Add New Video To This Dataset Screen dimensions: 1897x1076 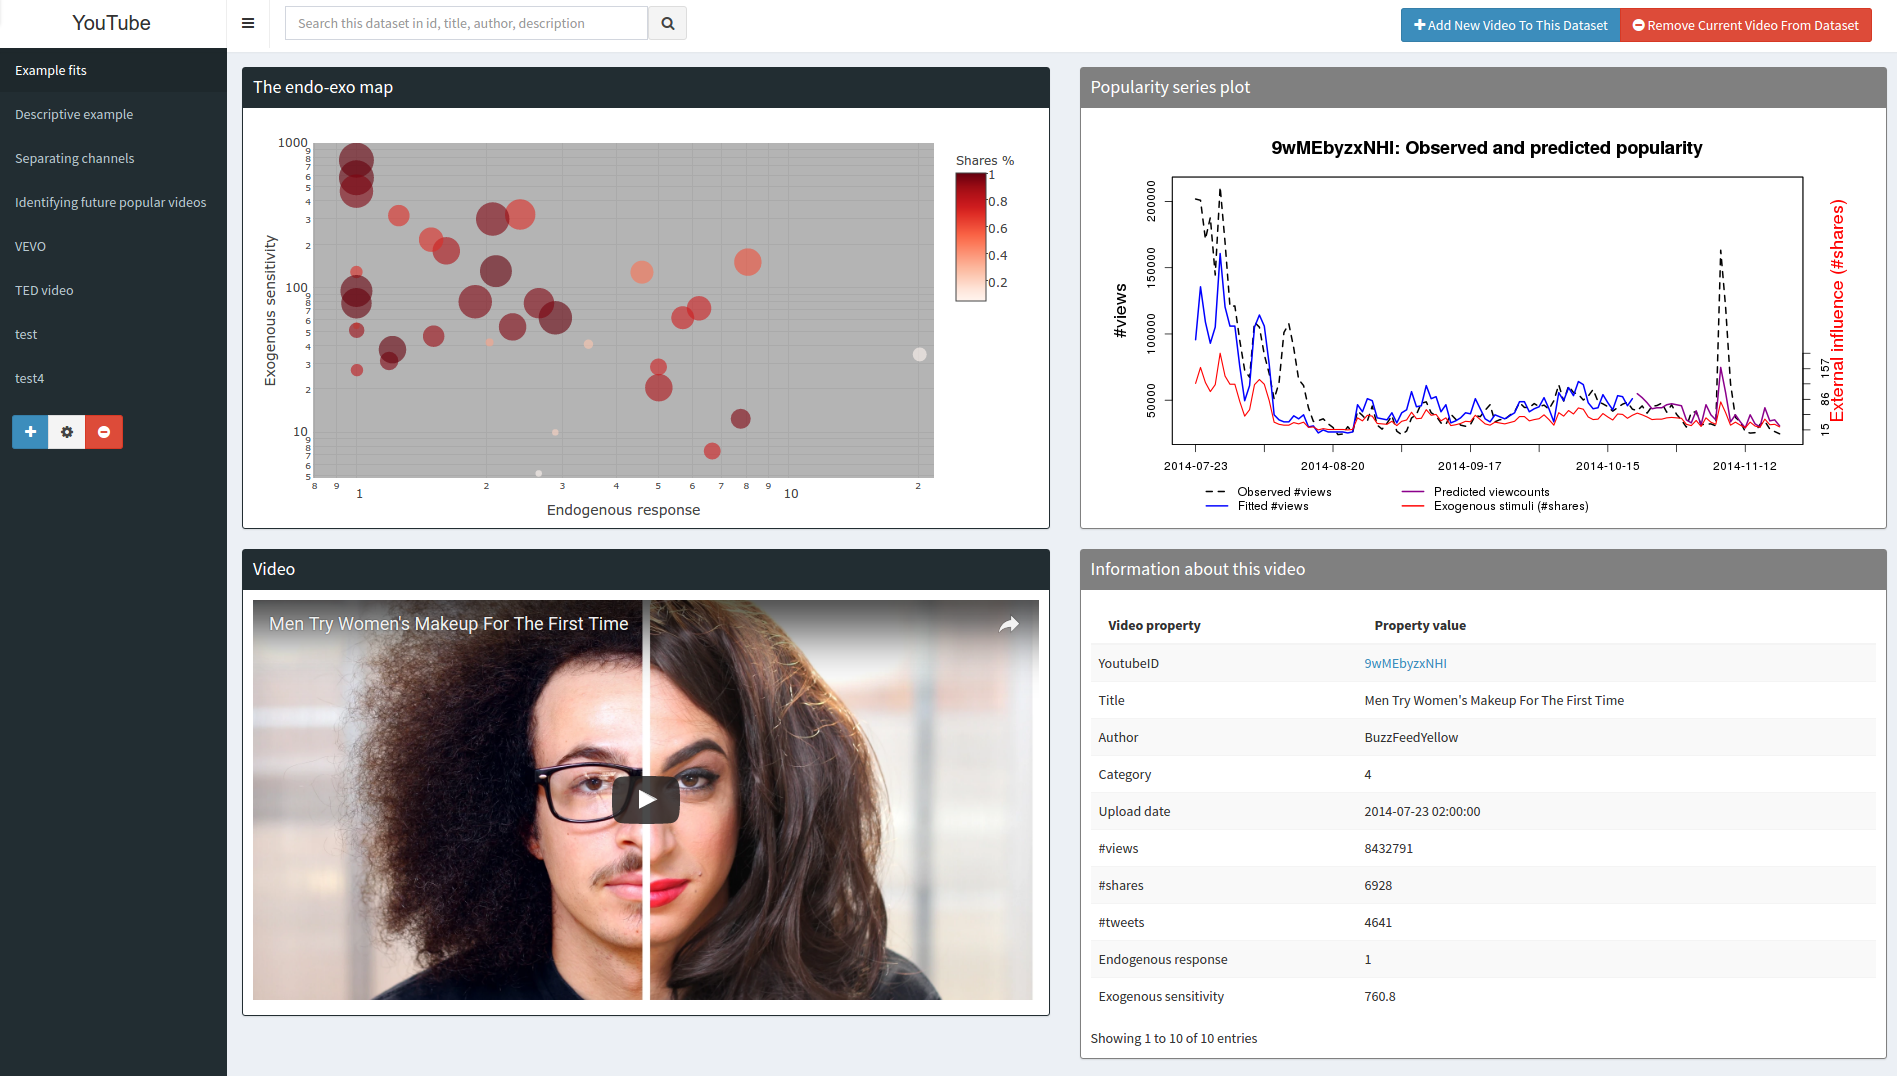click(1510, 25)
